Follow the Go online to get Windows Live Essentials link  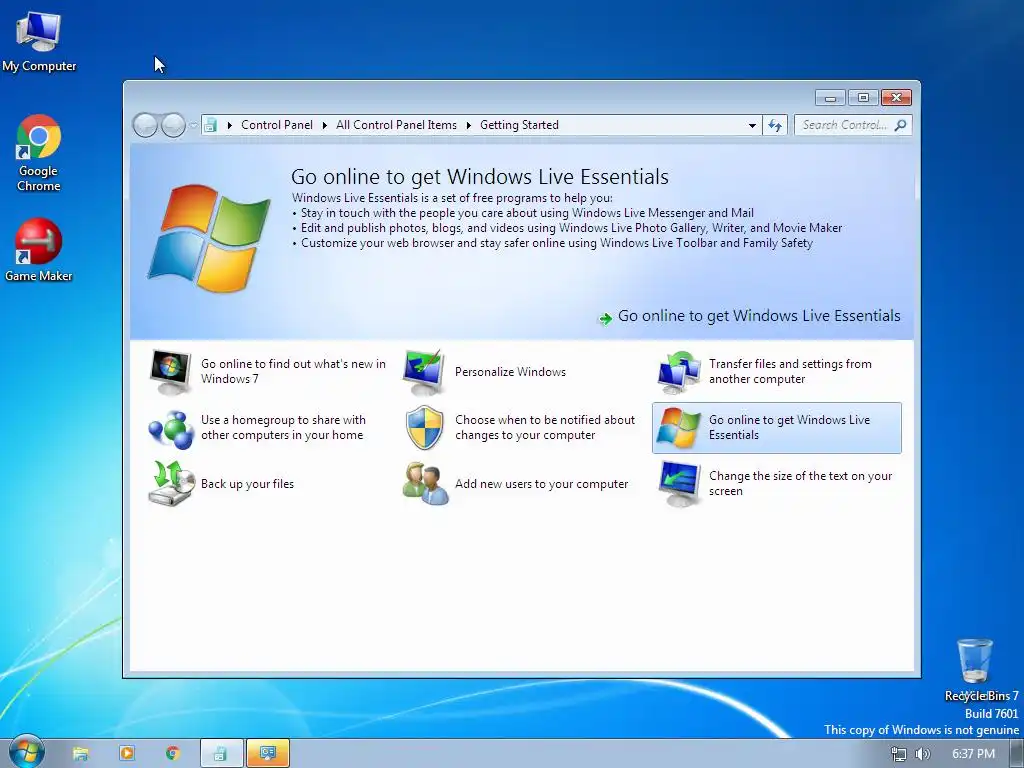point(759,316)
